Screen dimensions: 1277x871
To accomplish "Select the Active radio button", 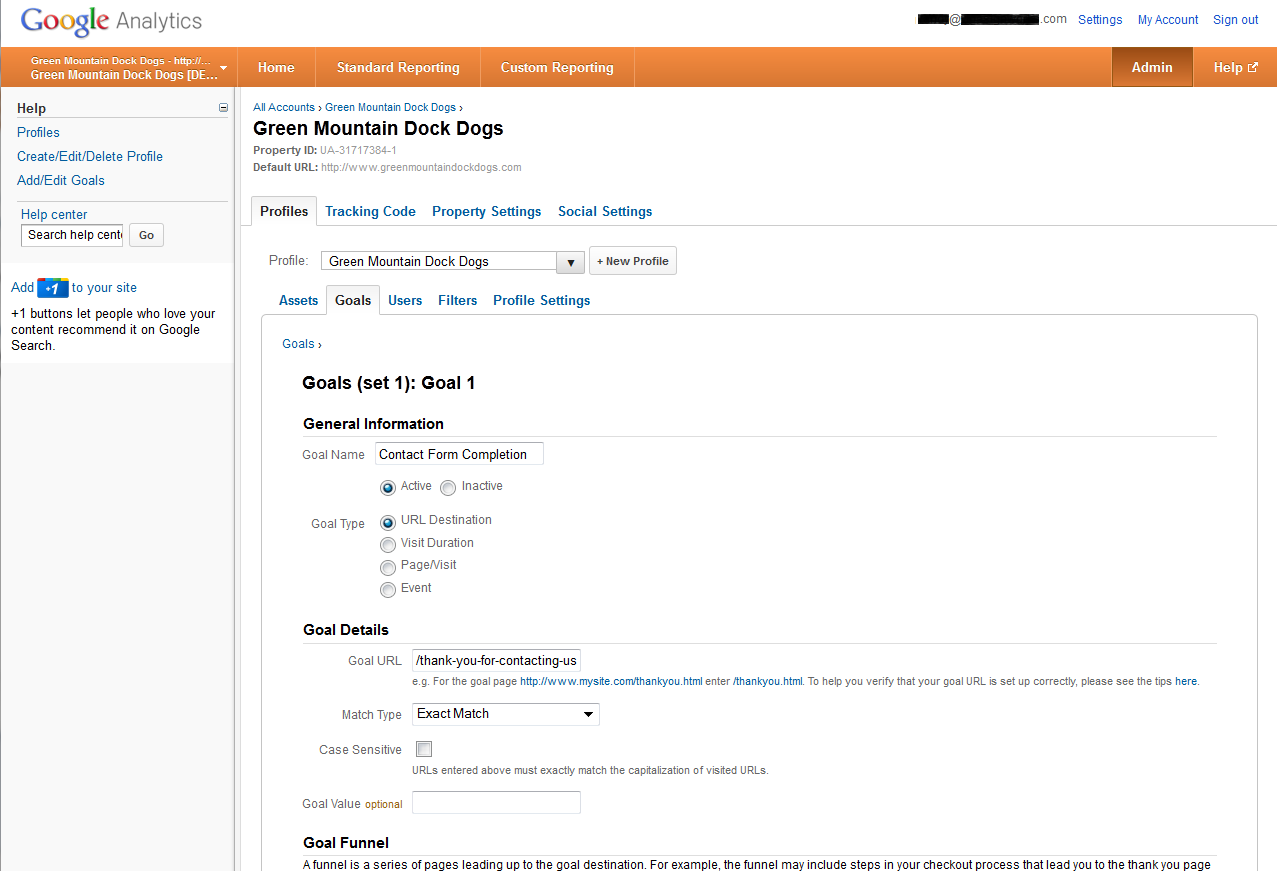I will coord(388,488).
